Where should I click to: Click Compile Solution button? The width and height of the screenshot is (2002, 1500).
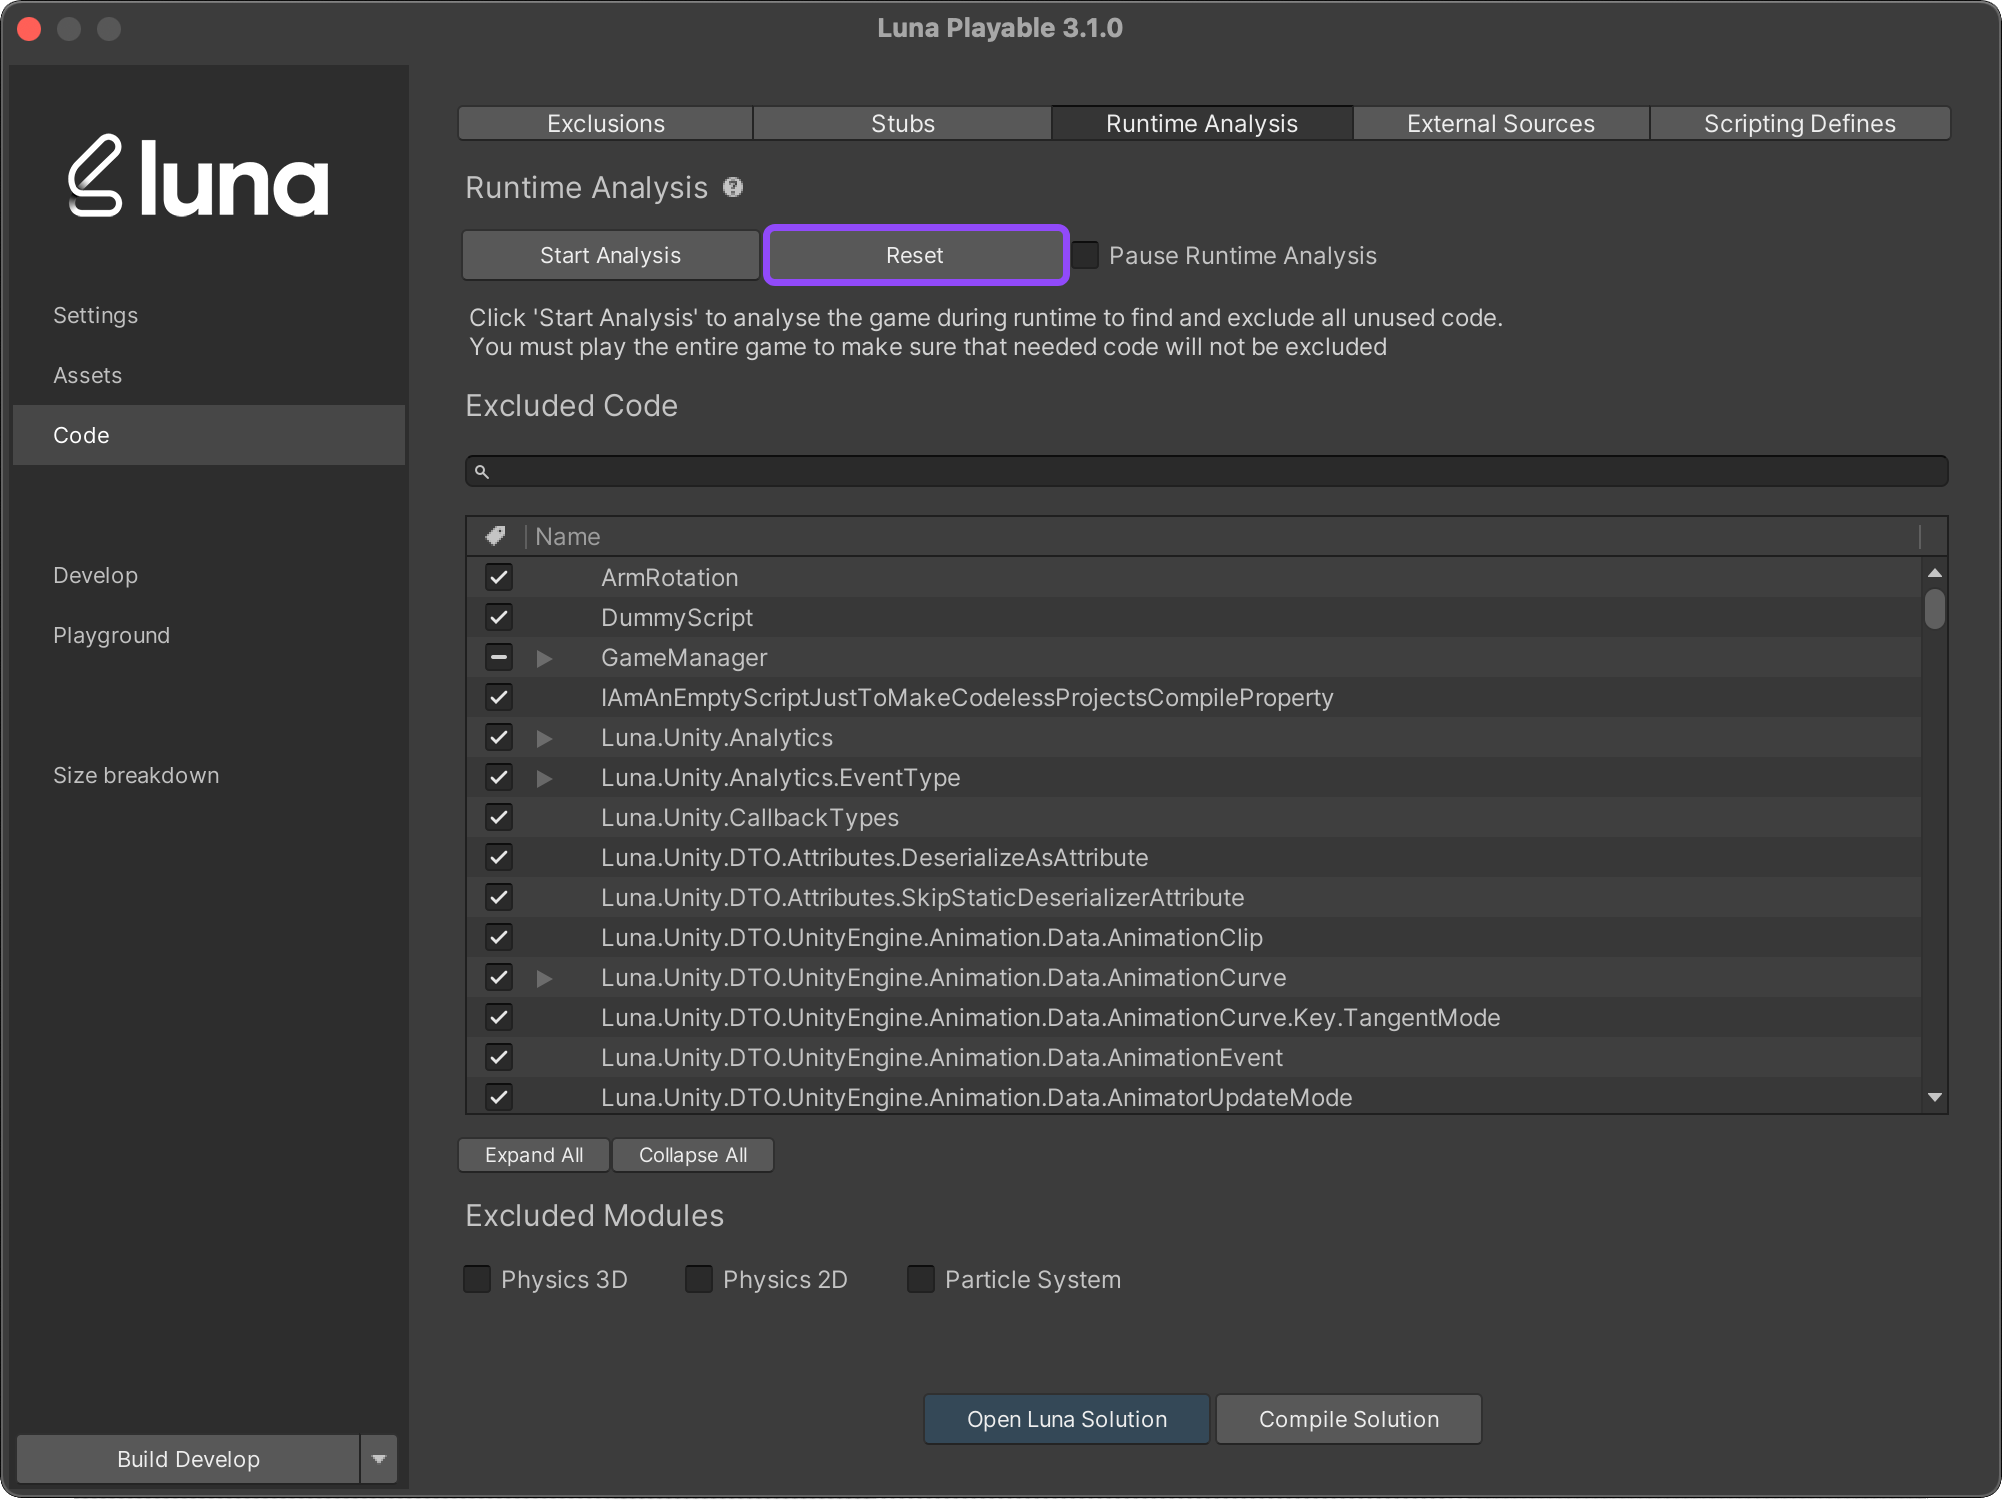pos(1349,1419)
